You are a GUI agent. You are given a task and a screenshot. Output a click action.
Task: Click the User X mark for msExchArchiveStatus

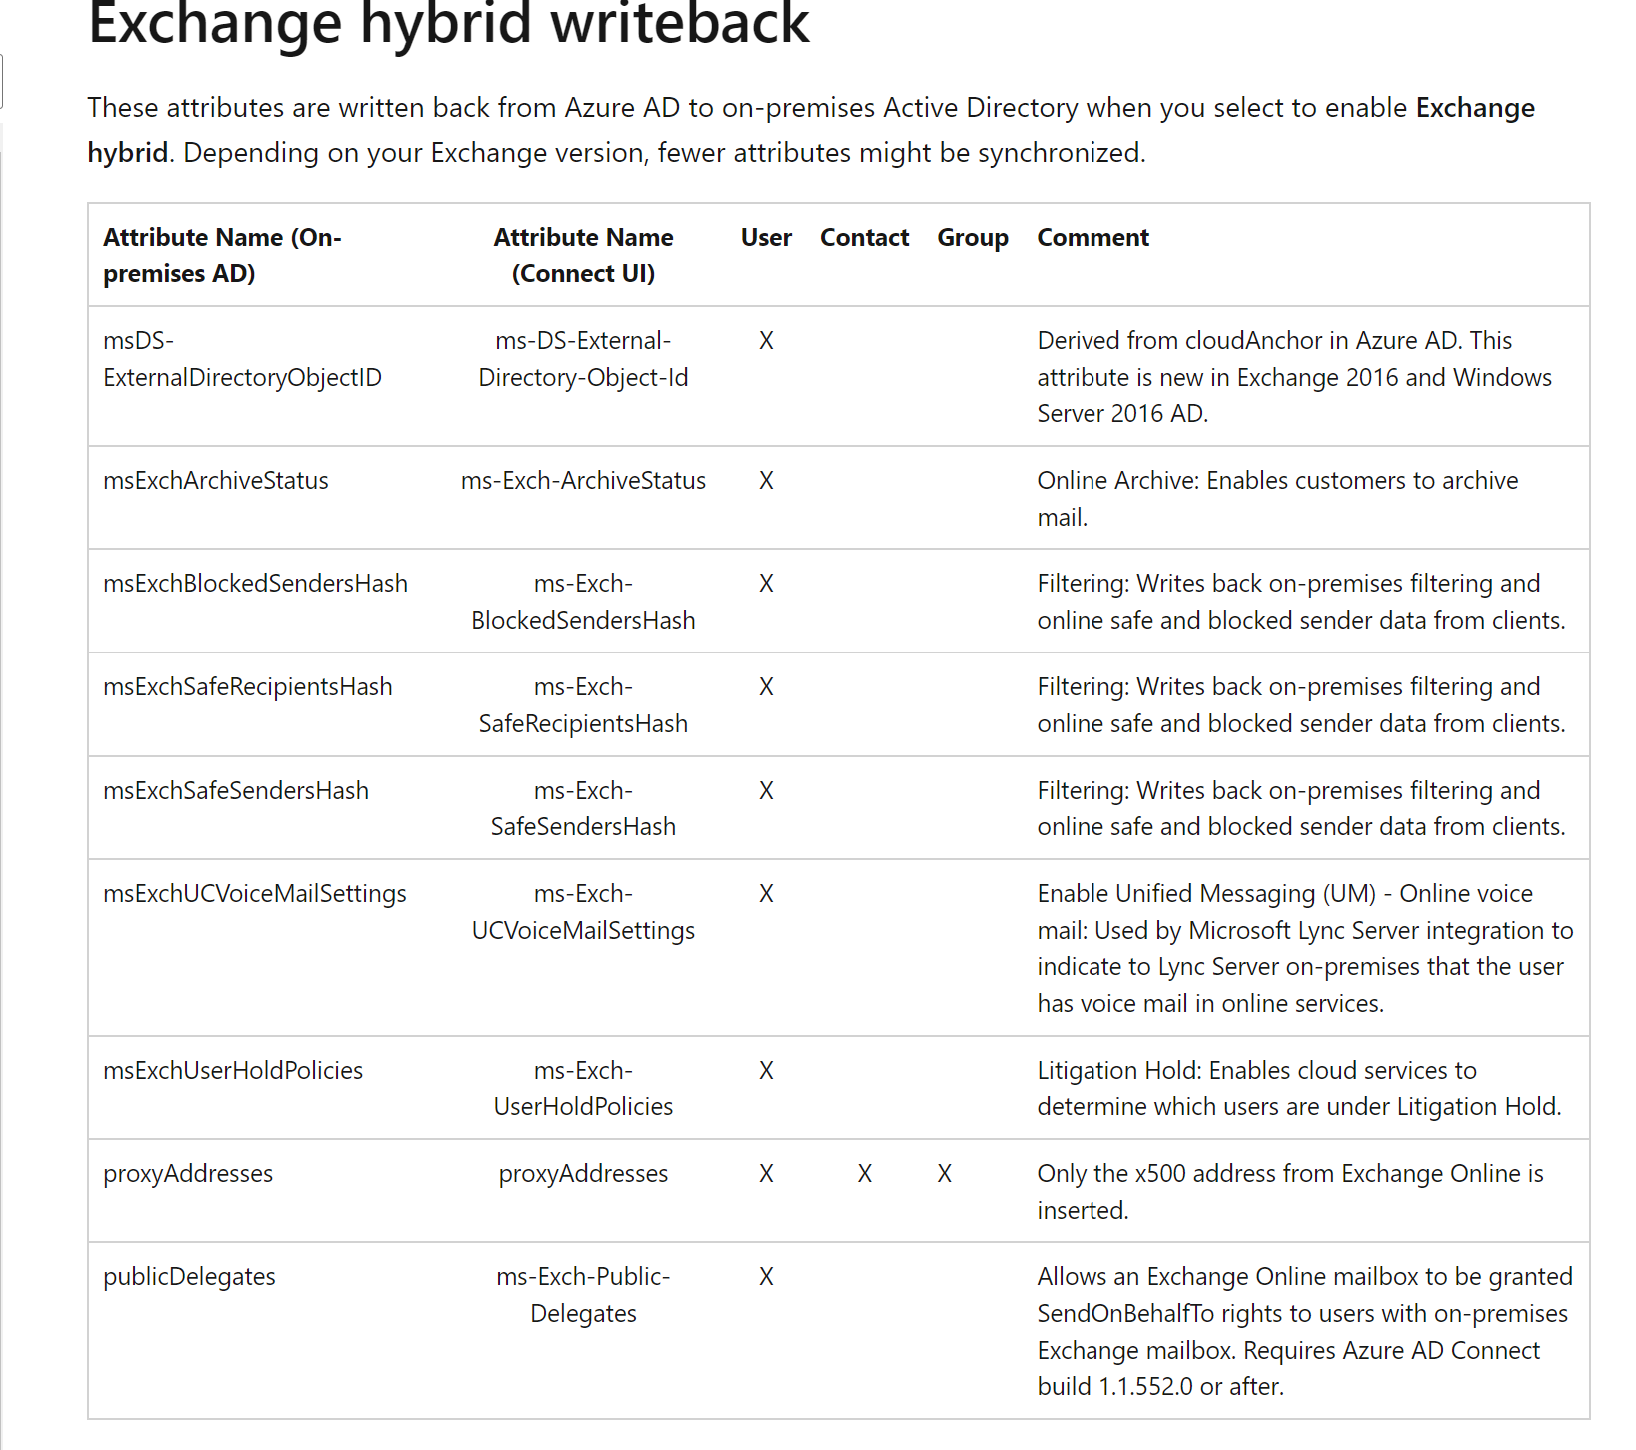(766, 480)
